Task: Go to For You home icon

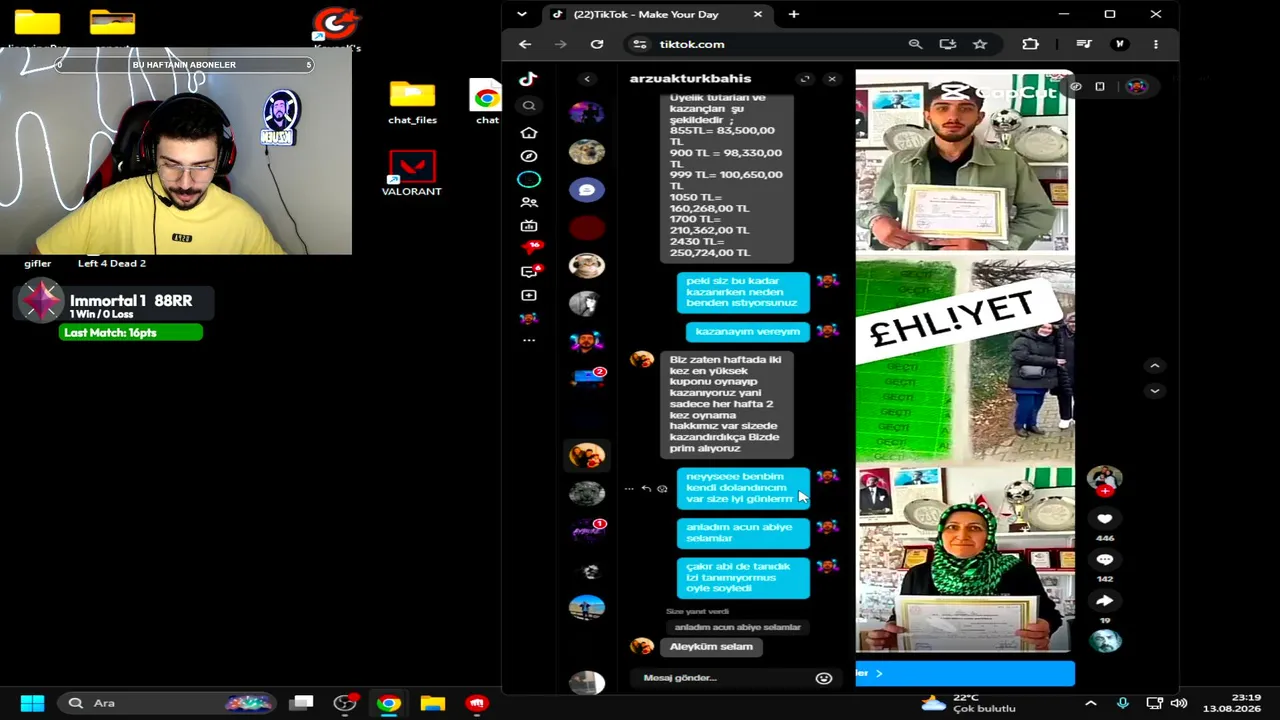Action: pos(529,132)
